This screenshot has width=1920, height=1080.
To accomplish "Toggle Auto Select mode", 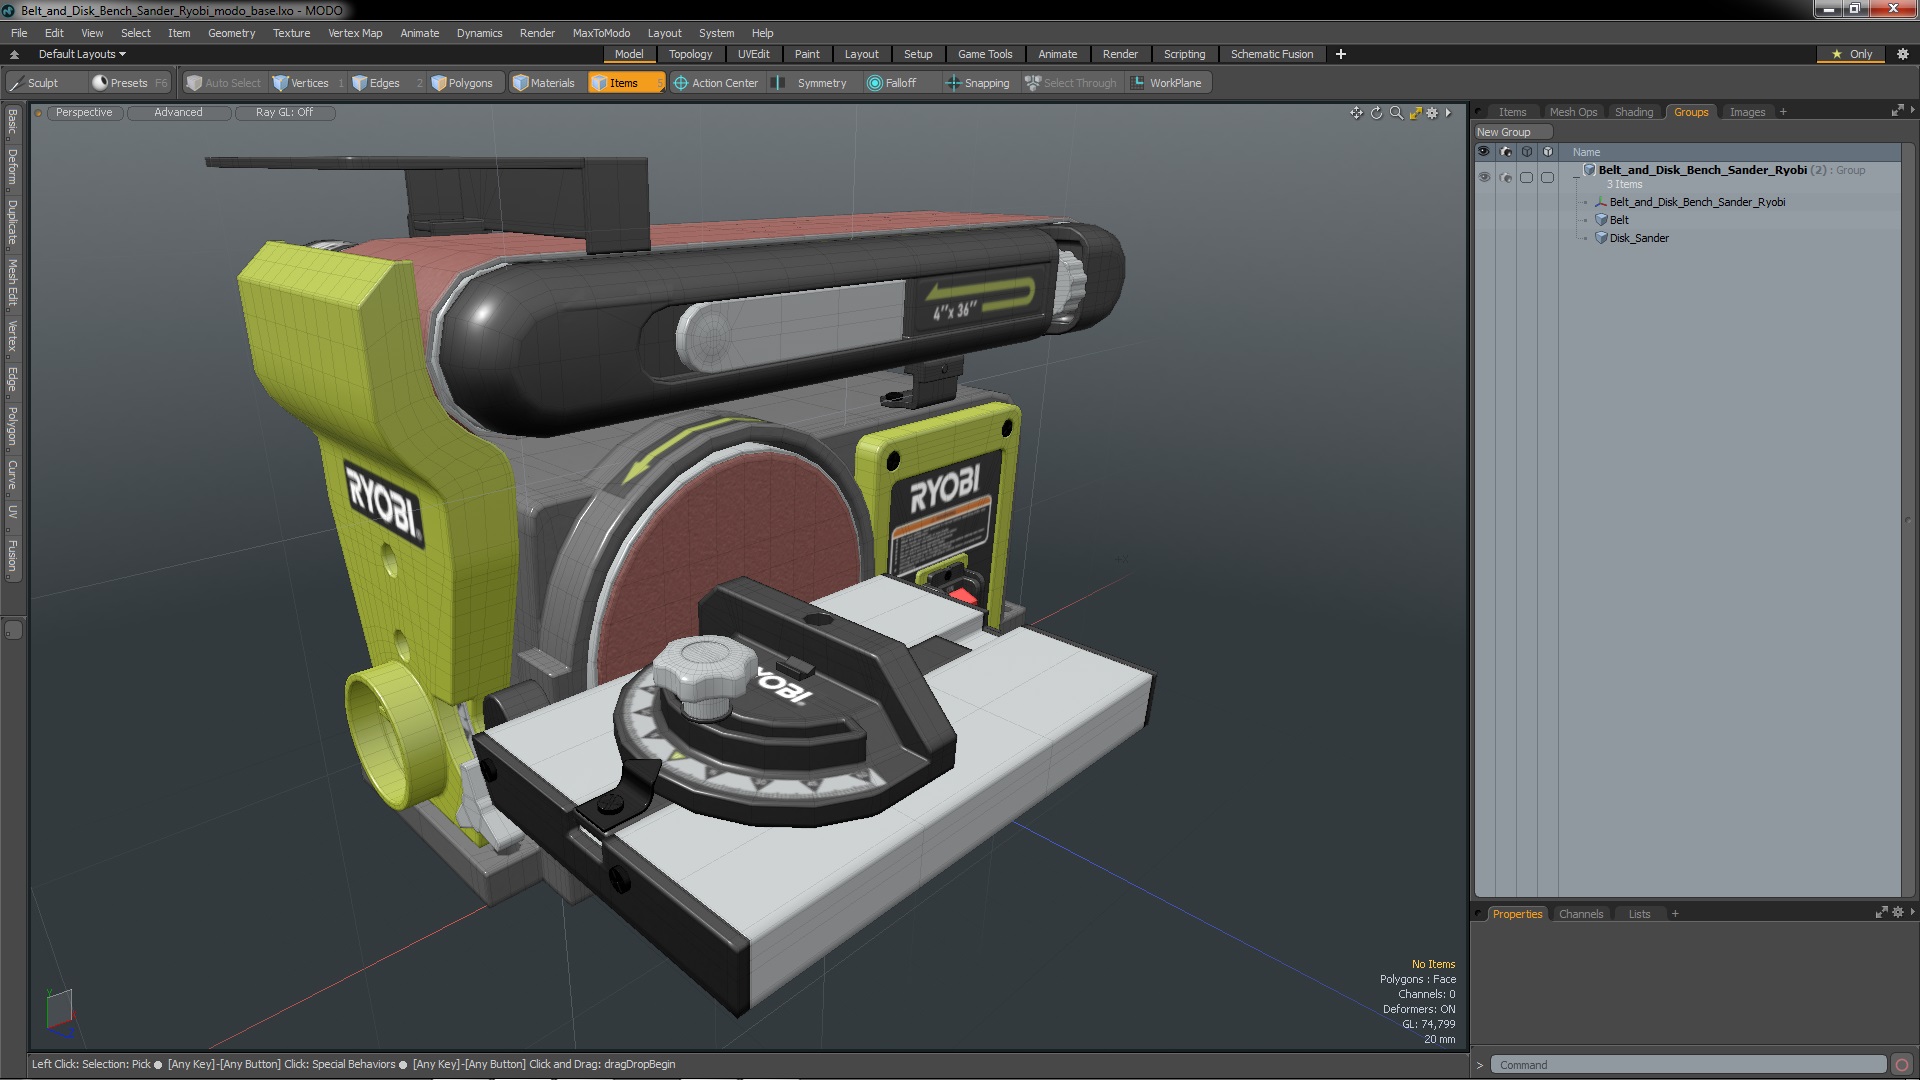I will 223,83.
